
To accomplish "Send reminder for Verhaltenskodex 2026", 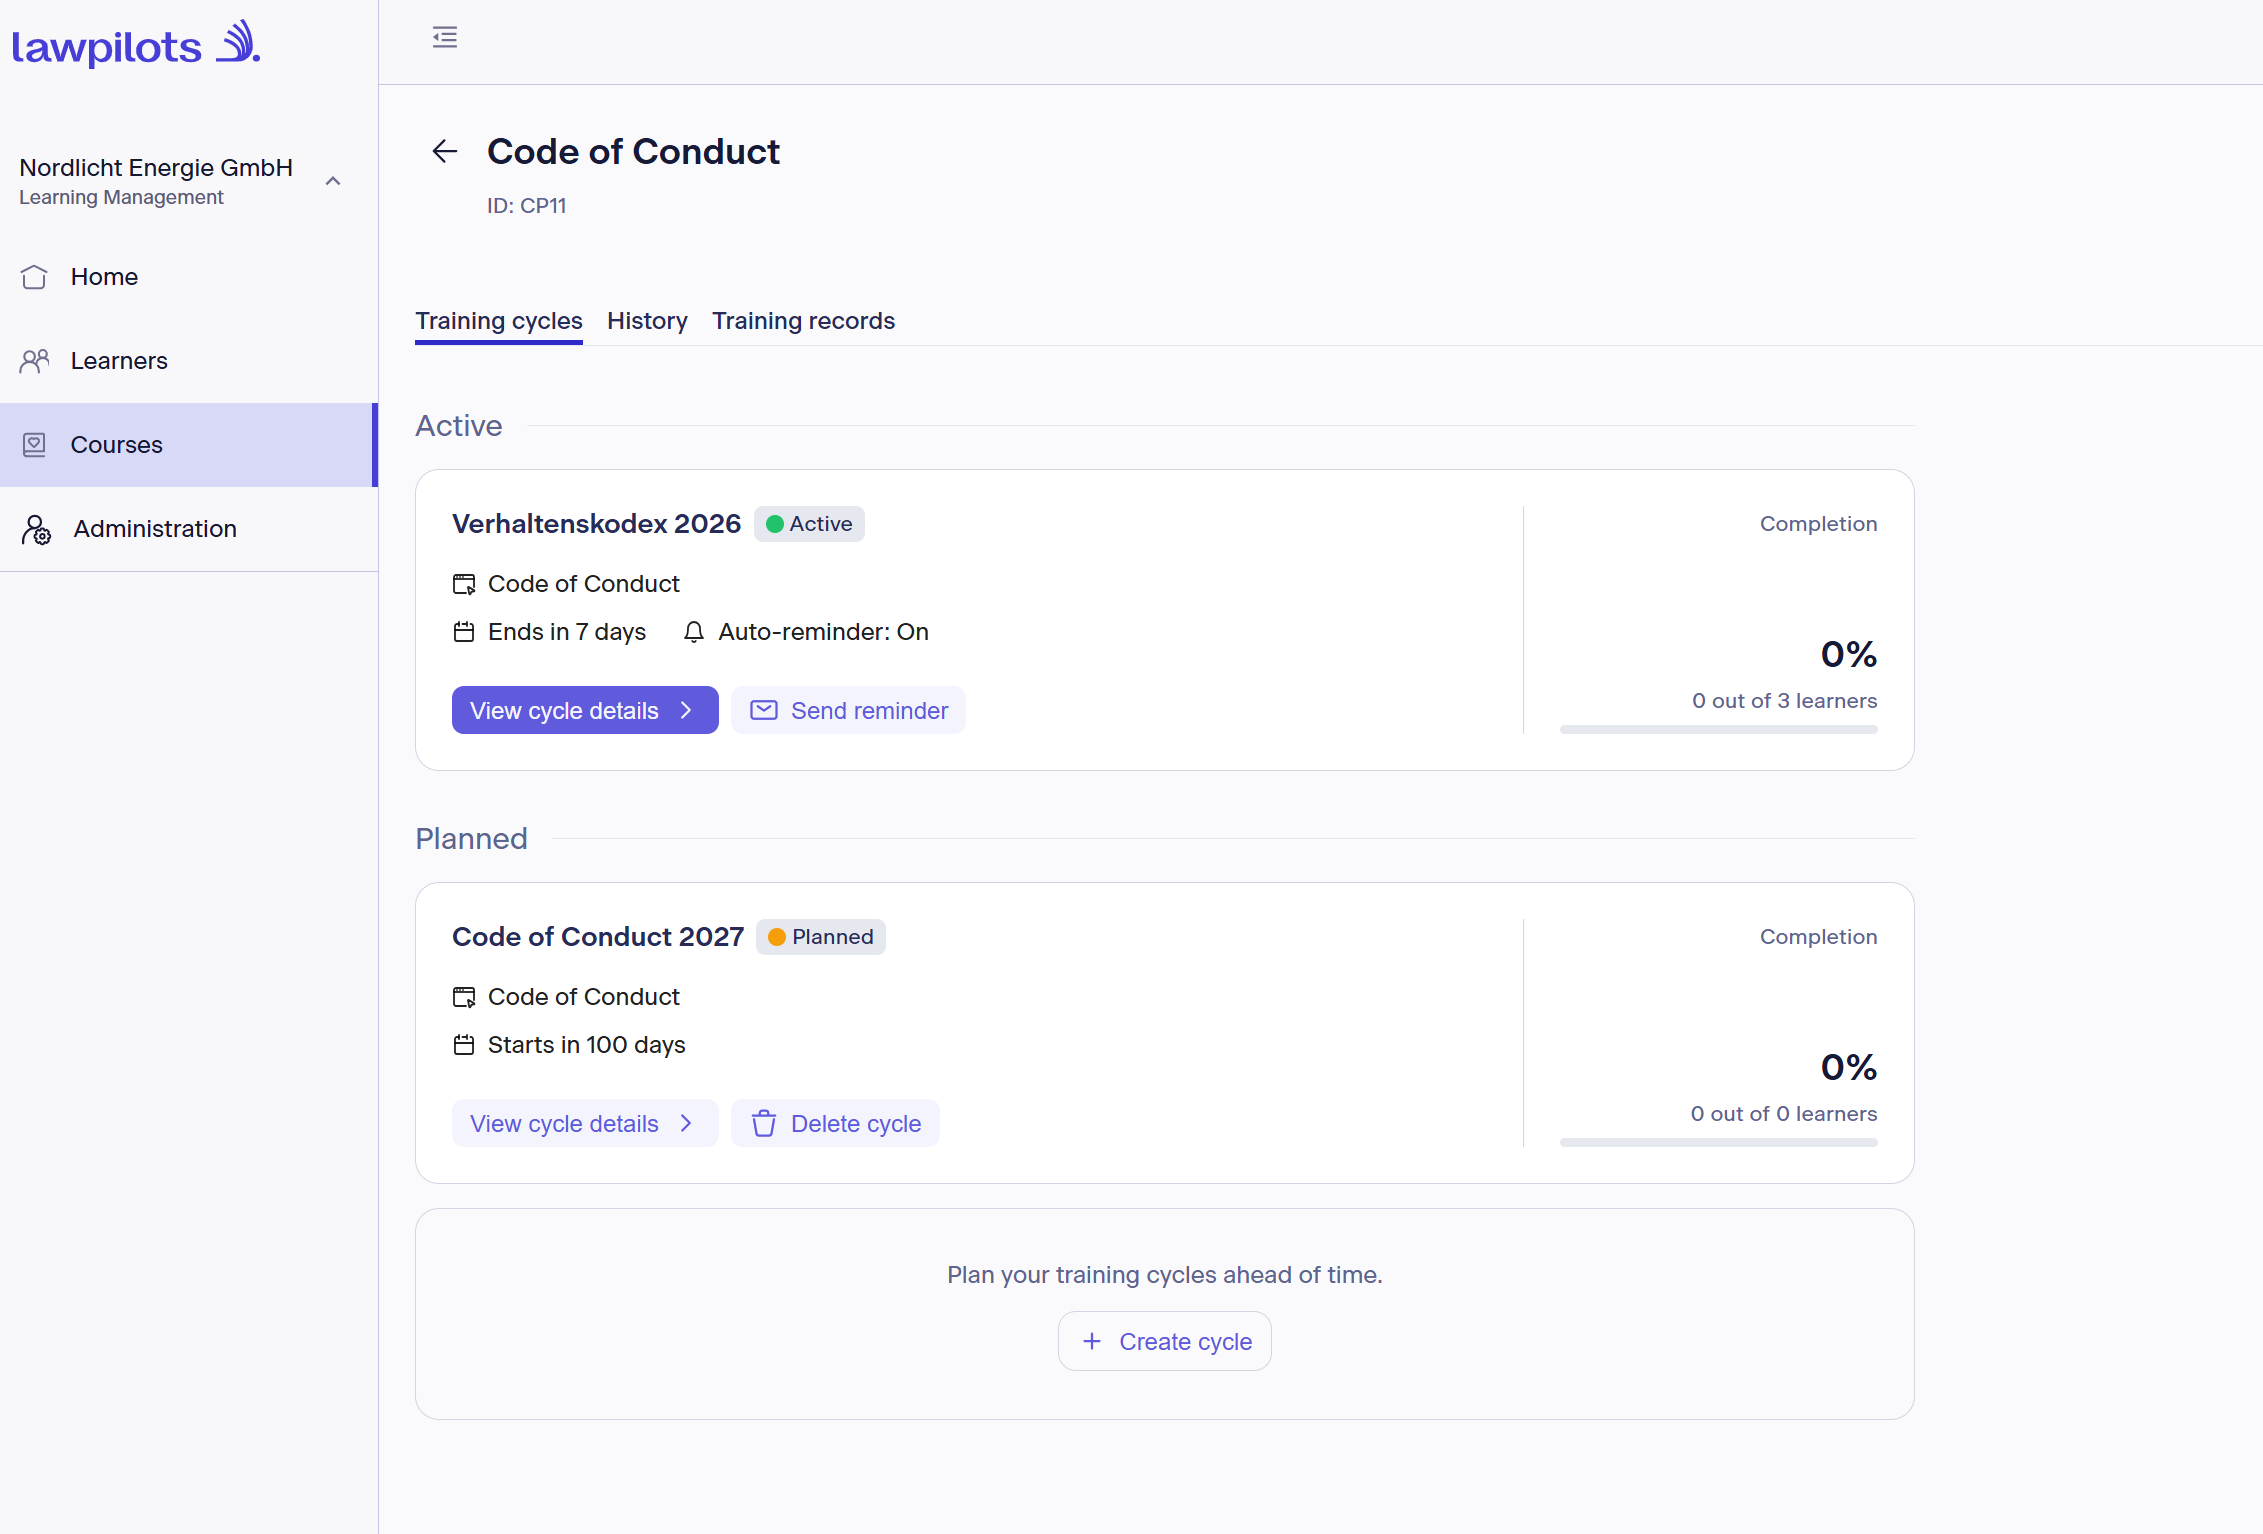I will [848, 710].
